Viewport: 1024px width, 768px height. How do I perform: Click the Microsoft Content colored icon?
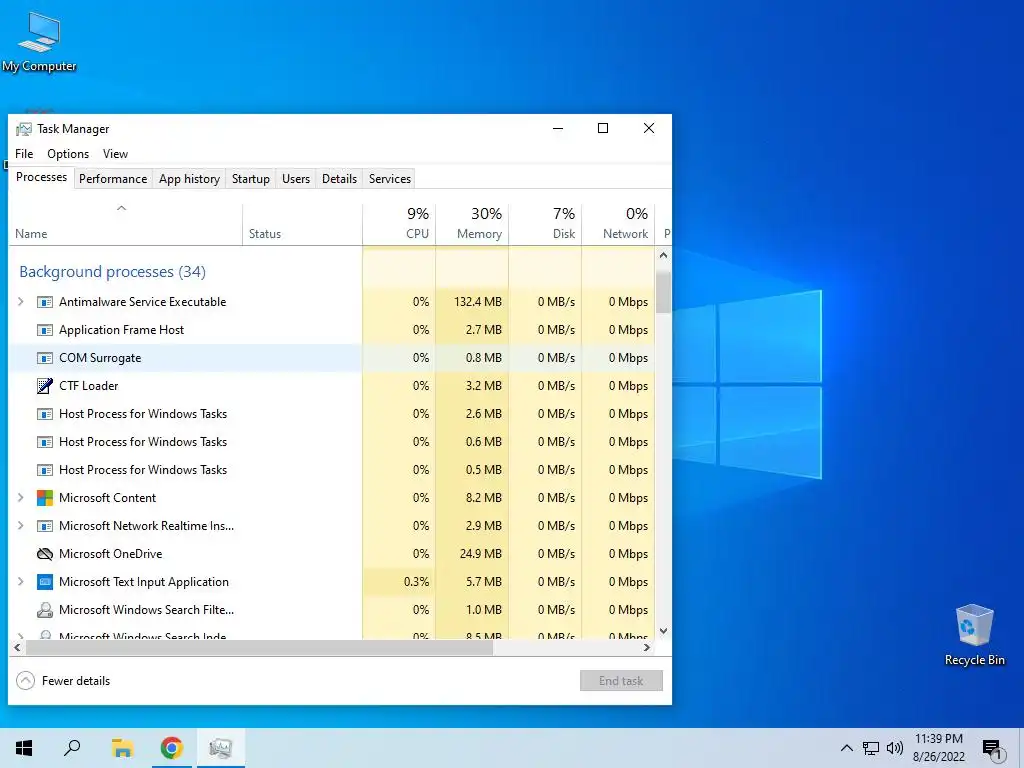click(44, 498)
